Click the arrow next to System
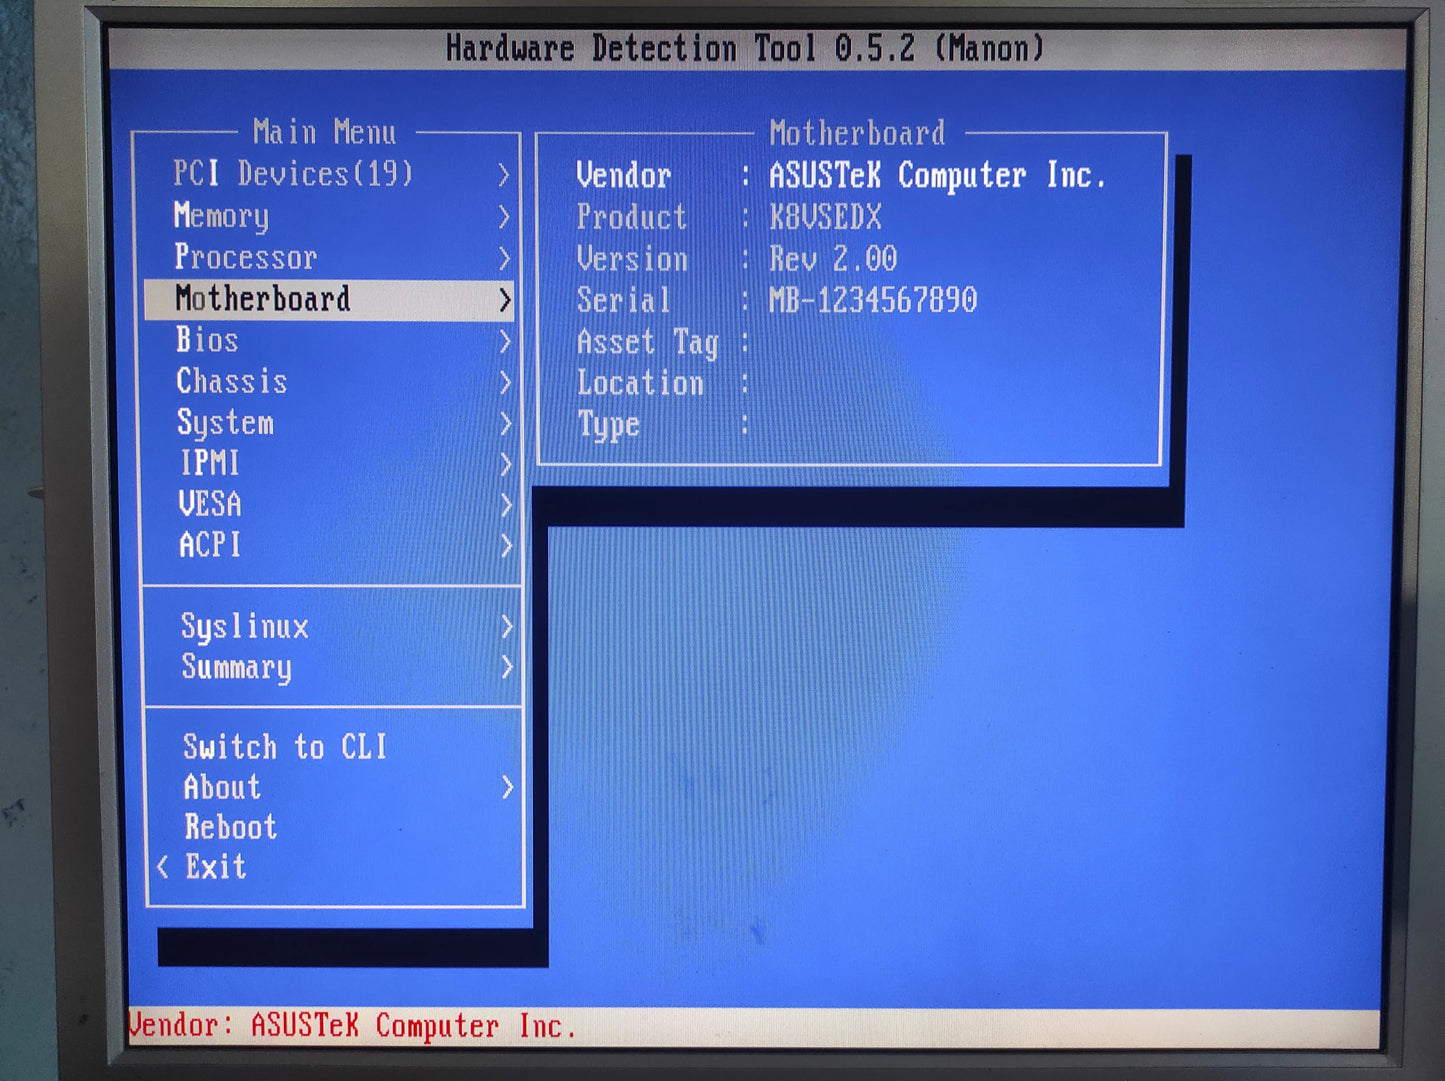The width and height of the screenshot is (1445, 1081). (x=506, y=424)
